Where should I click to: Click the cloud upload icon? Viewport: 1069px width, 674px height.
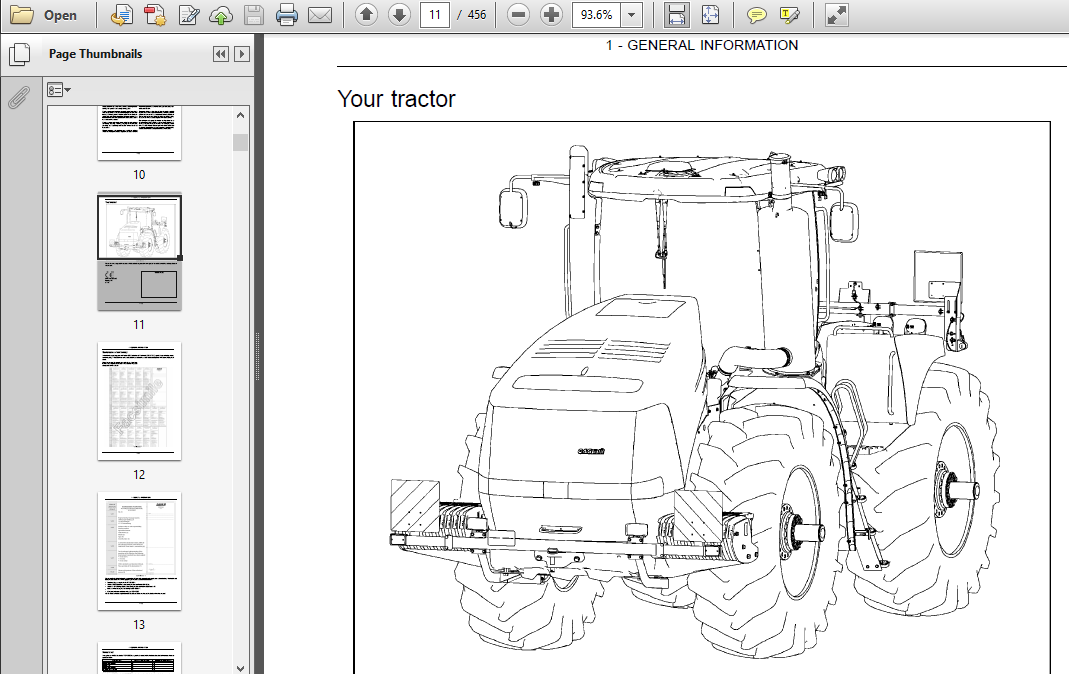221,15
